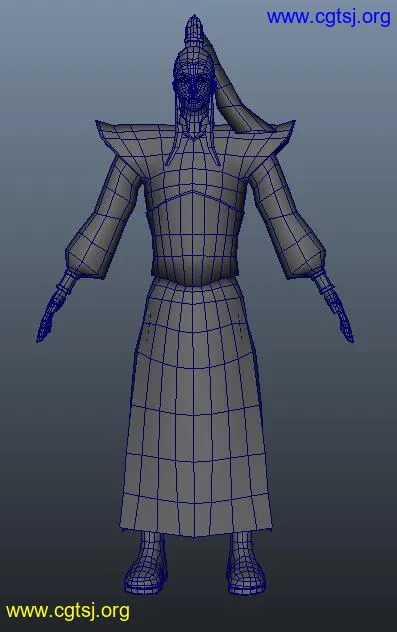
Task: Open the blue www.cgtsj.org watermark link
Action: click(328, 18)
